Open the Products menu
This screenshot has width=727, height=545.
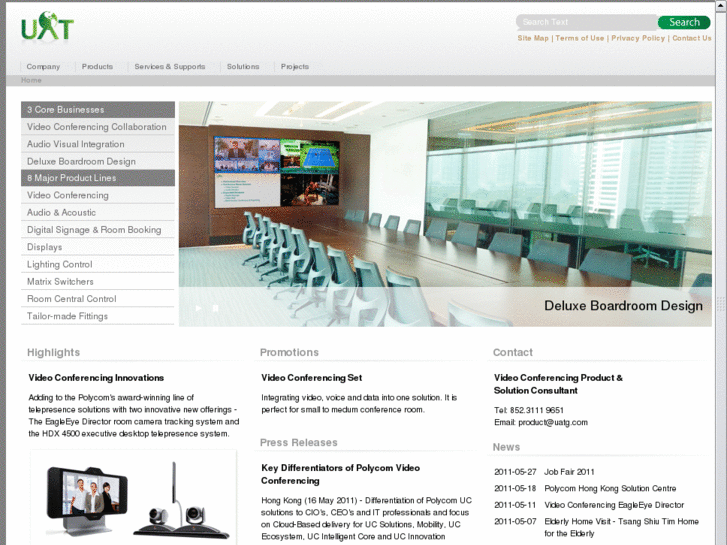coord(97,66)
